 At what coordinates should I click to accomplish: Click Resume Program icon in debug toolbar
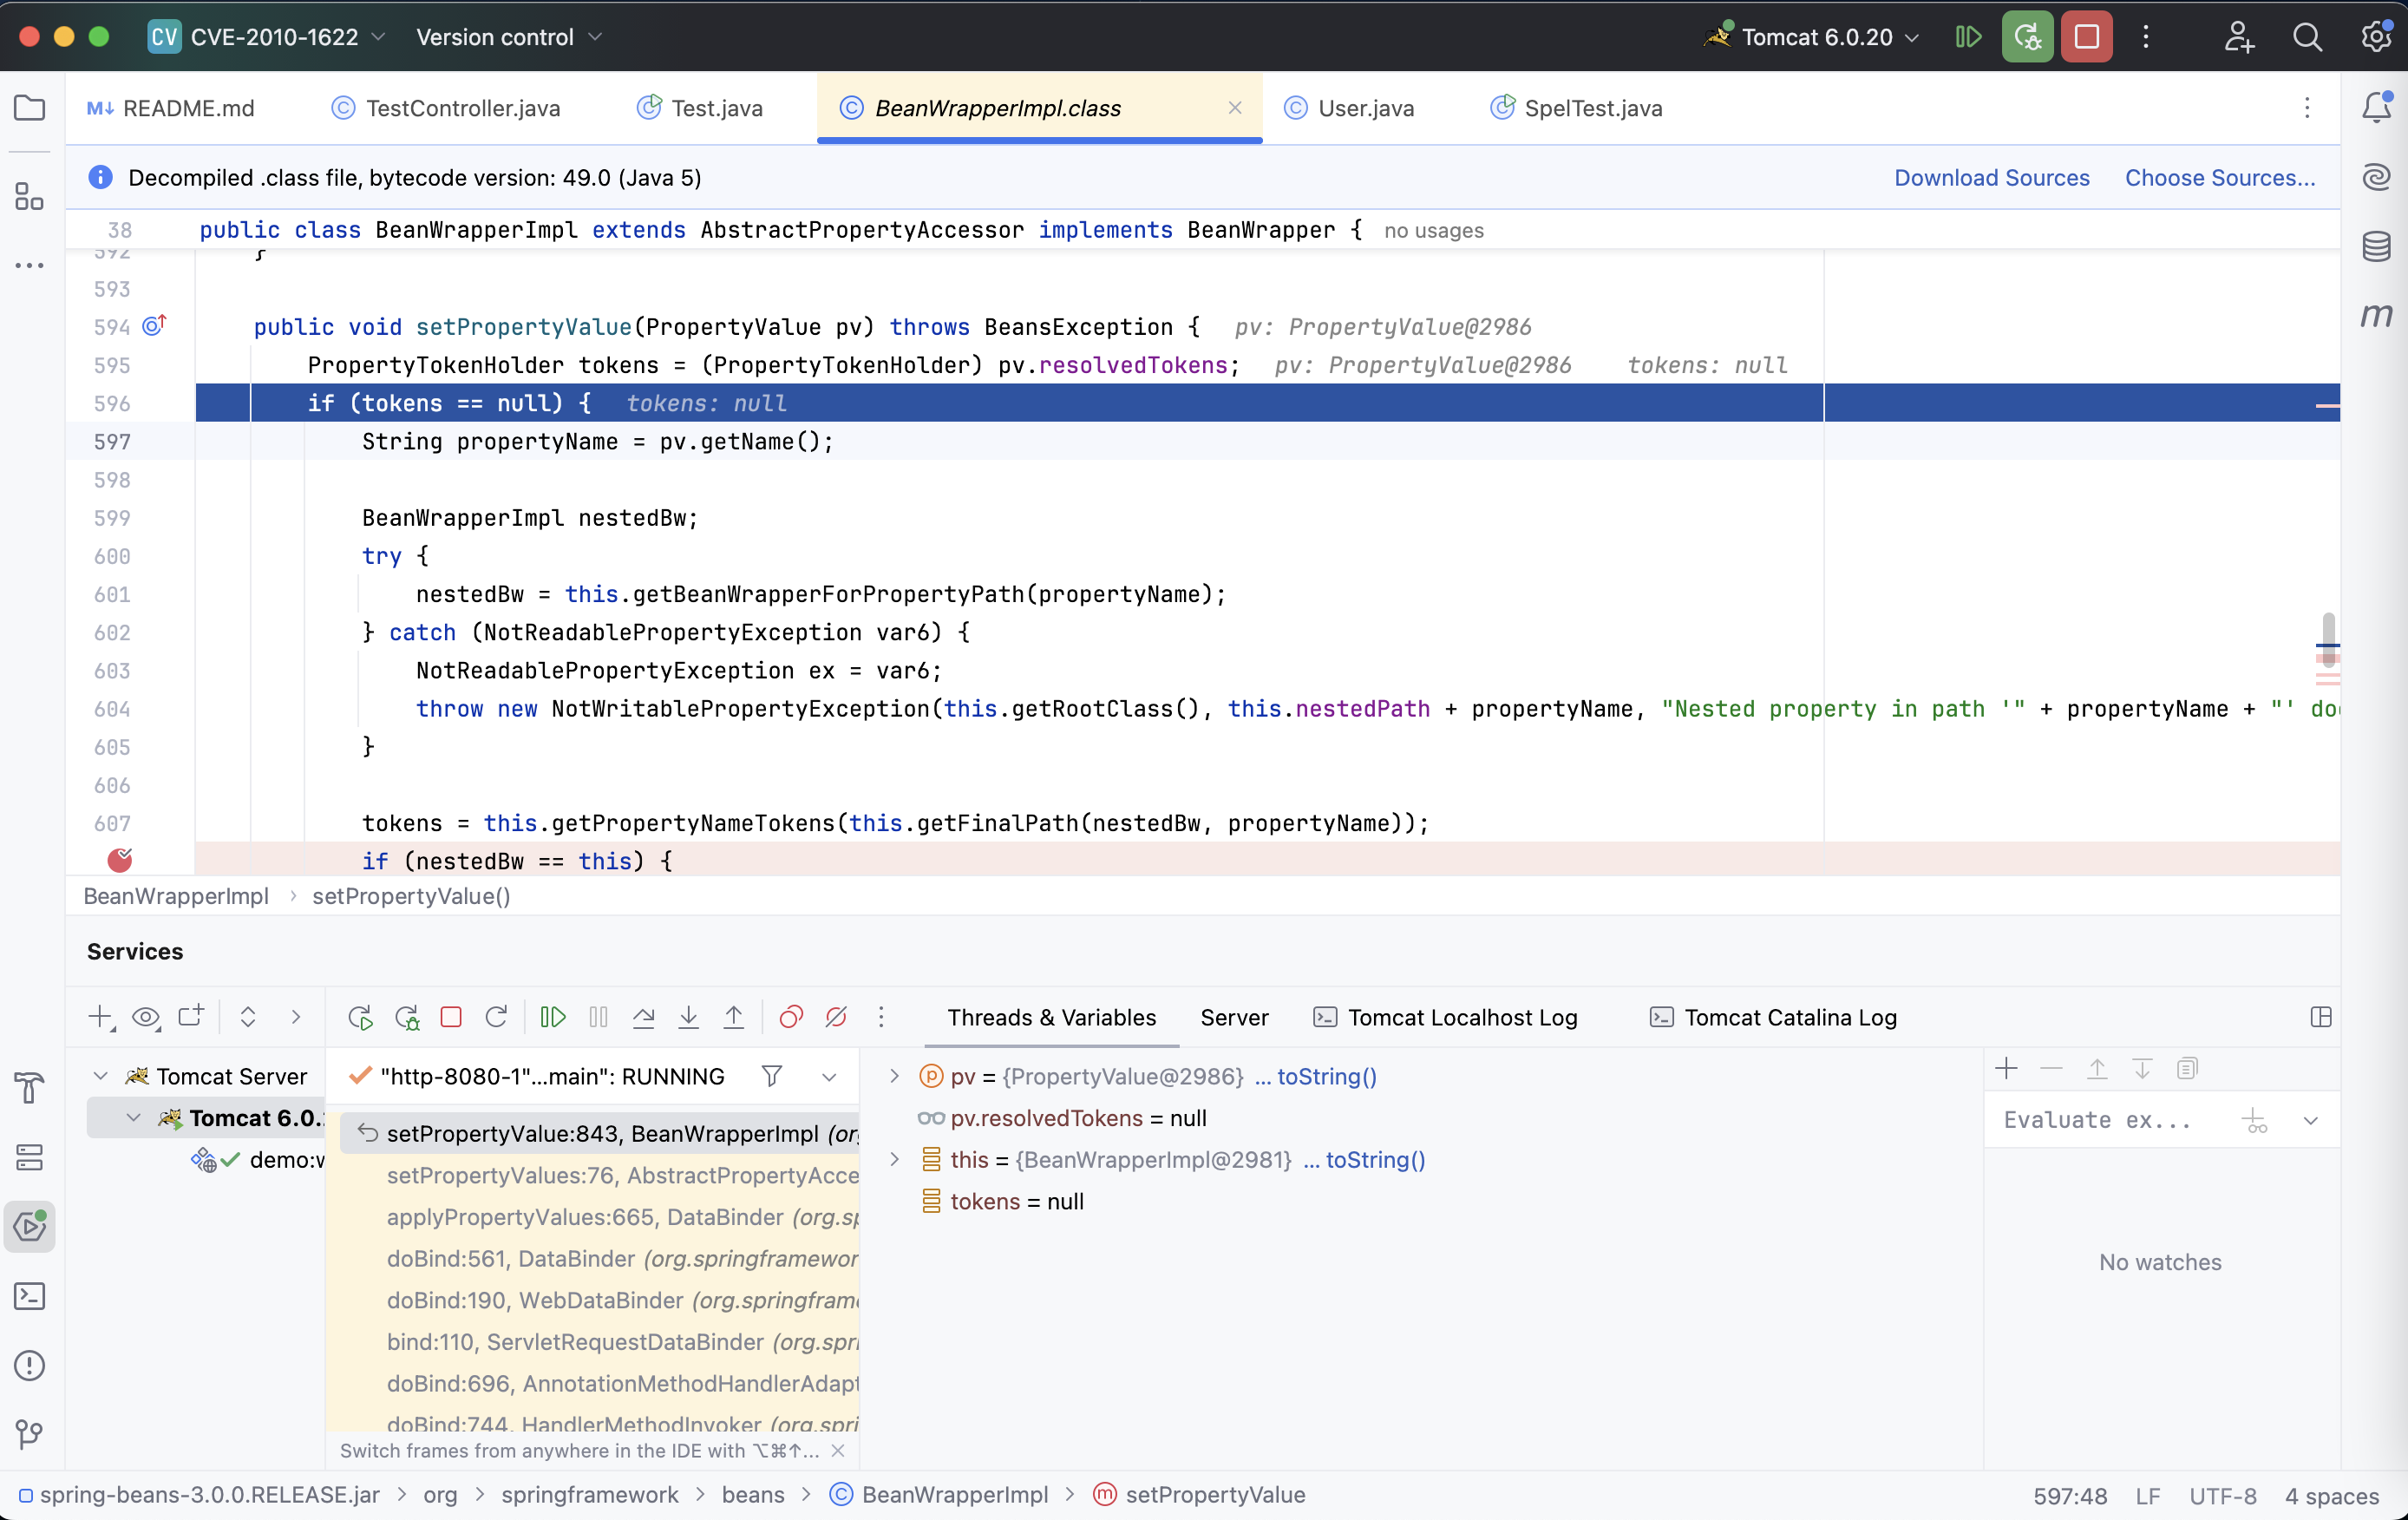552,1017
